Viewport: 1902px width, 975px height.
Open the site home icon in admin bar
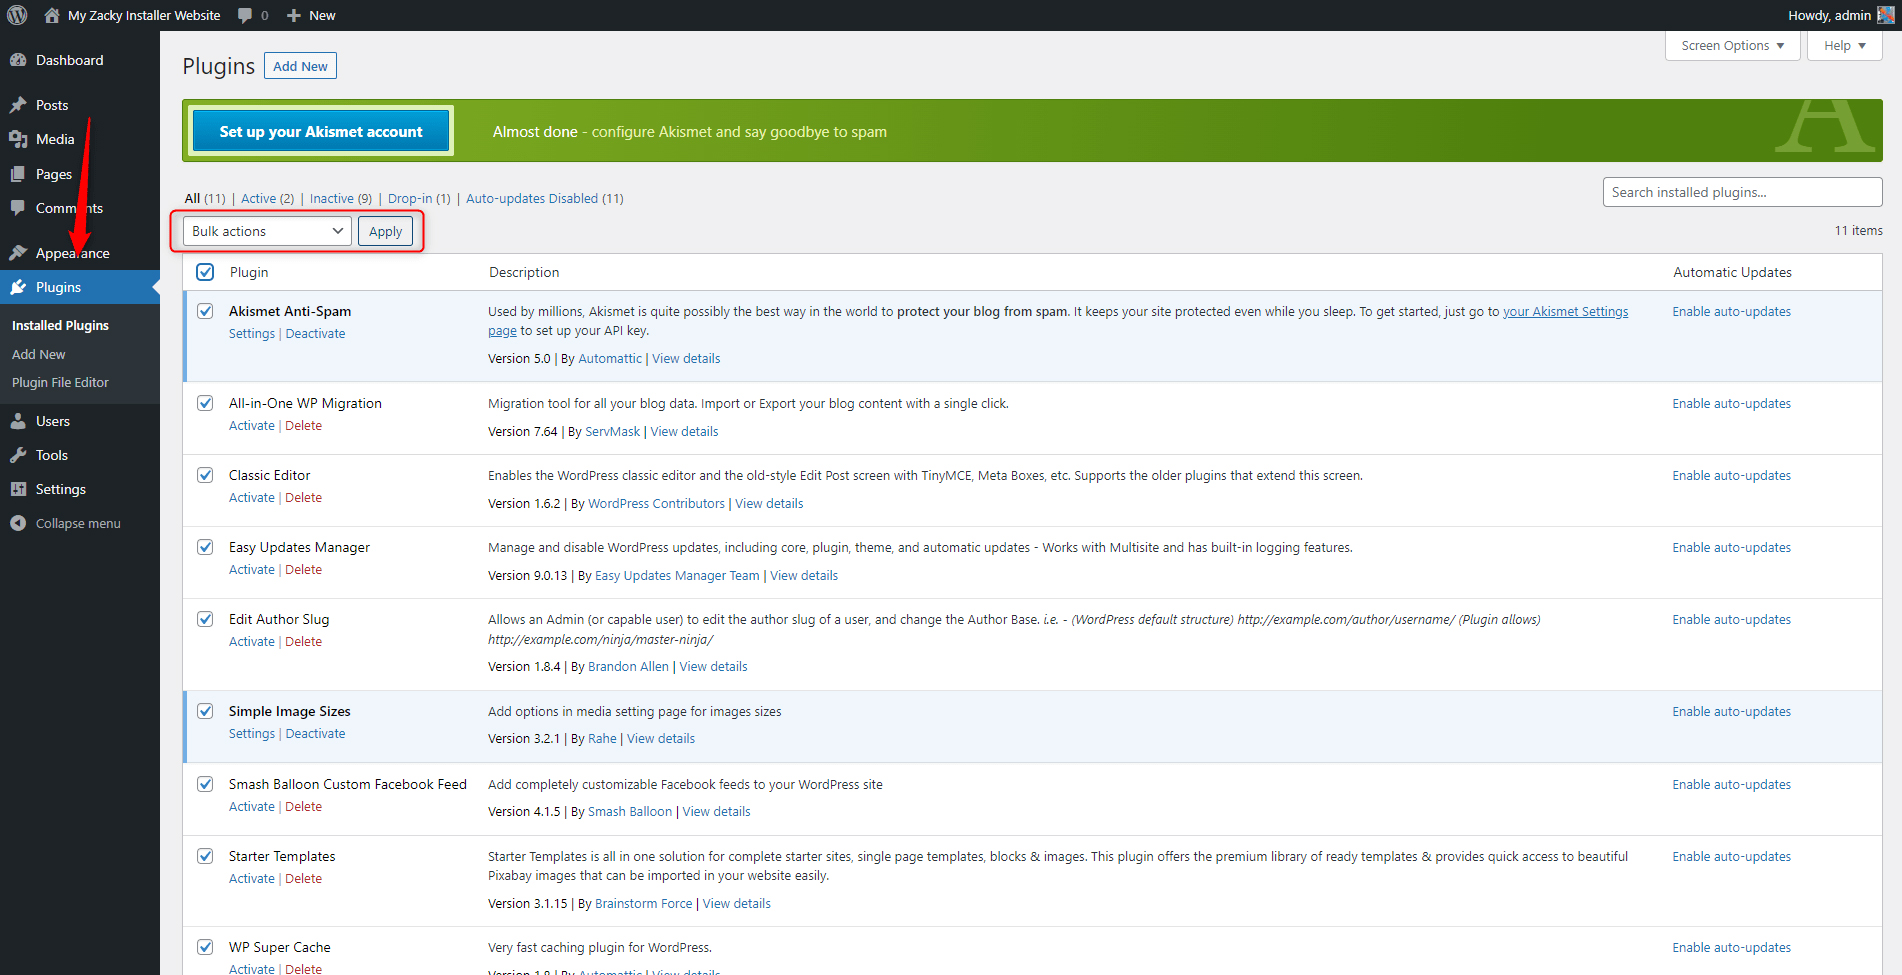52,15
